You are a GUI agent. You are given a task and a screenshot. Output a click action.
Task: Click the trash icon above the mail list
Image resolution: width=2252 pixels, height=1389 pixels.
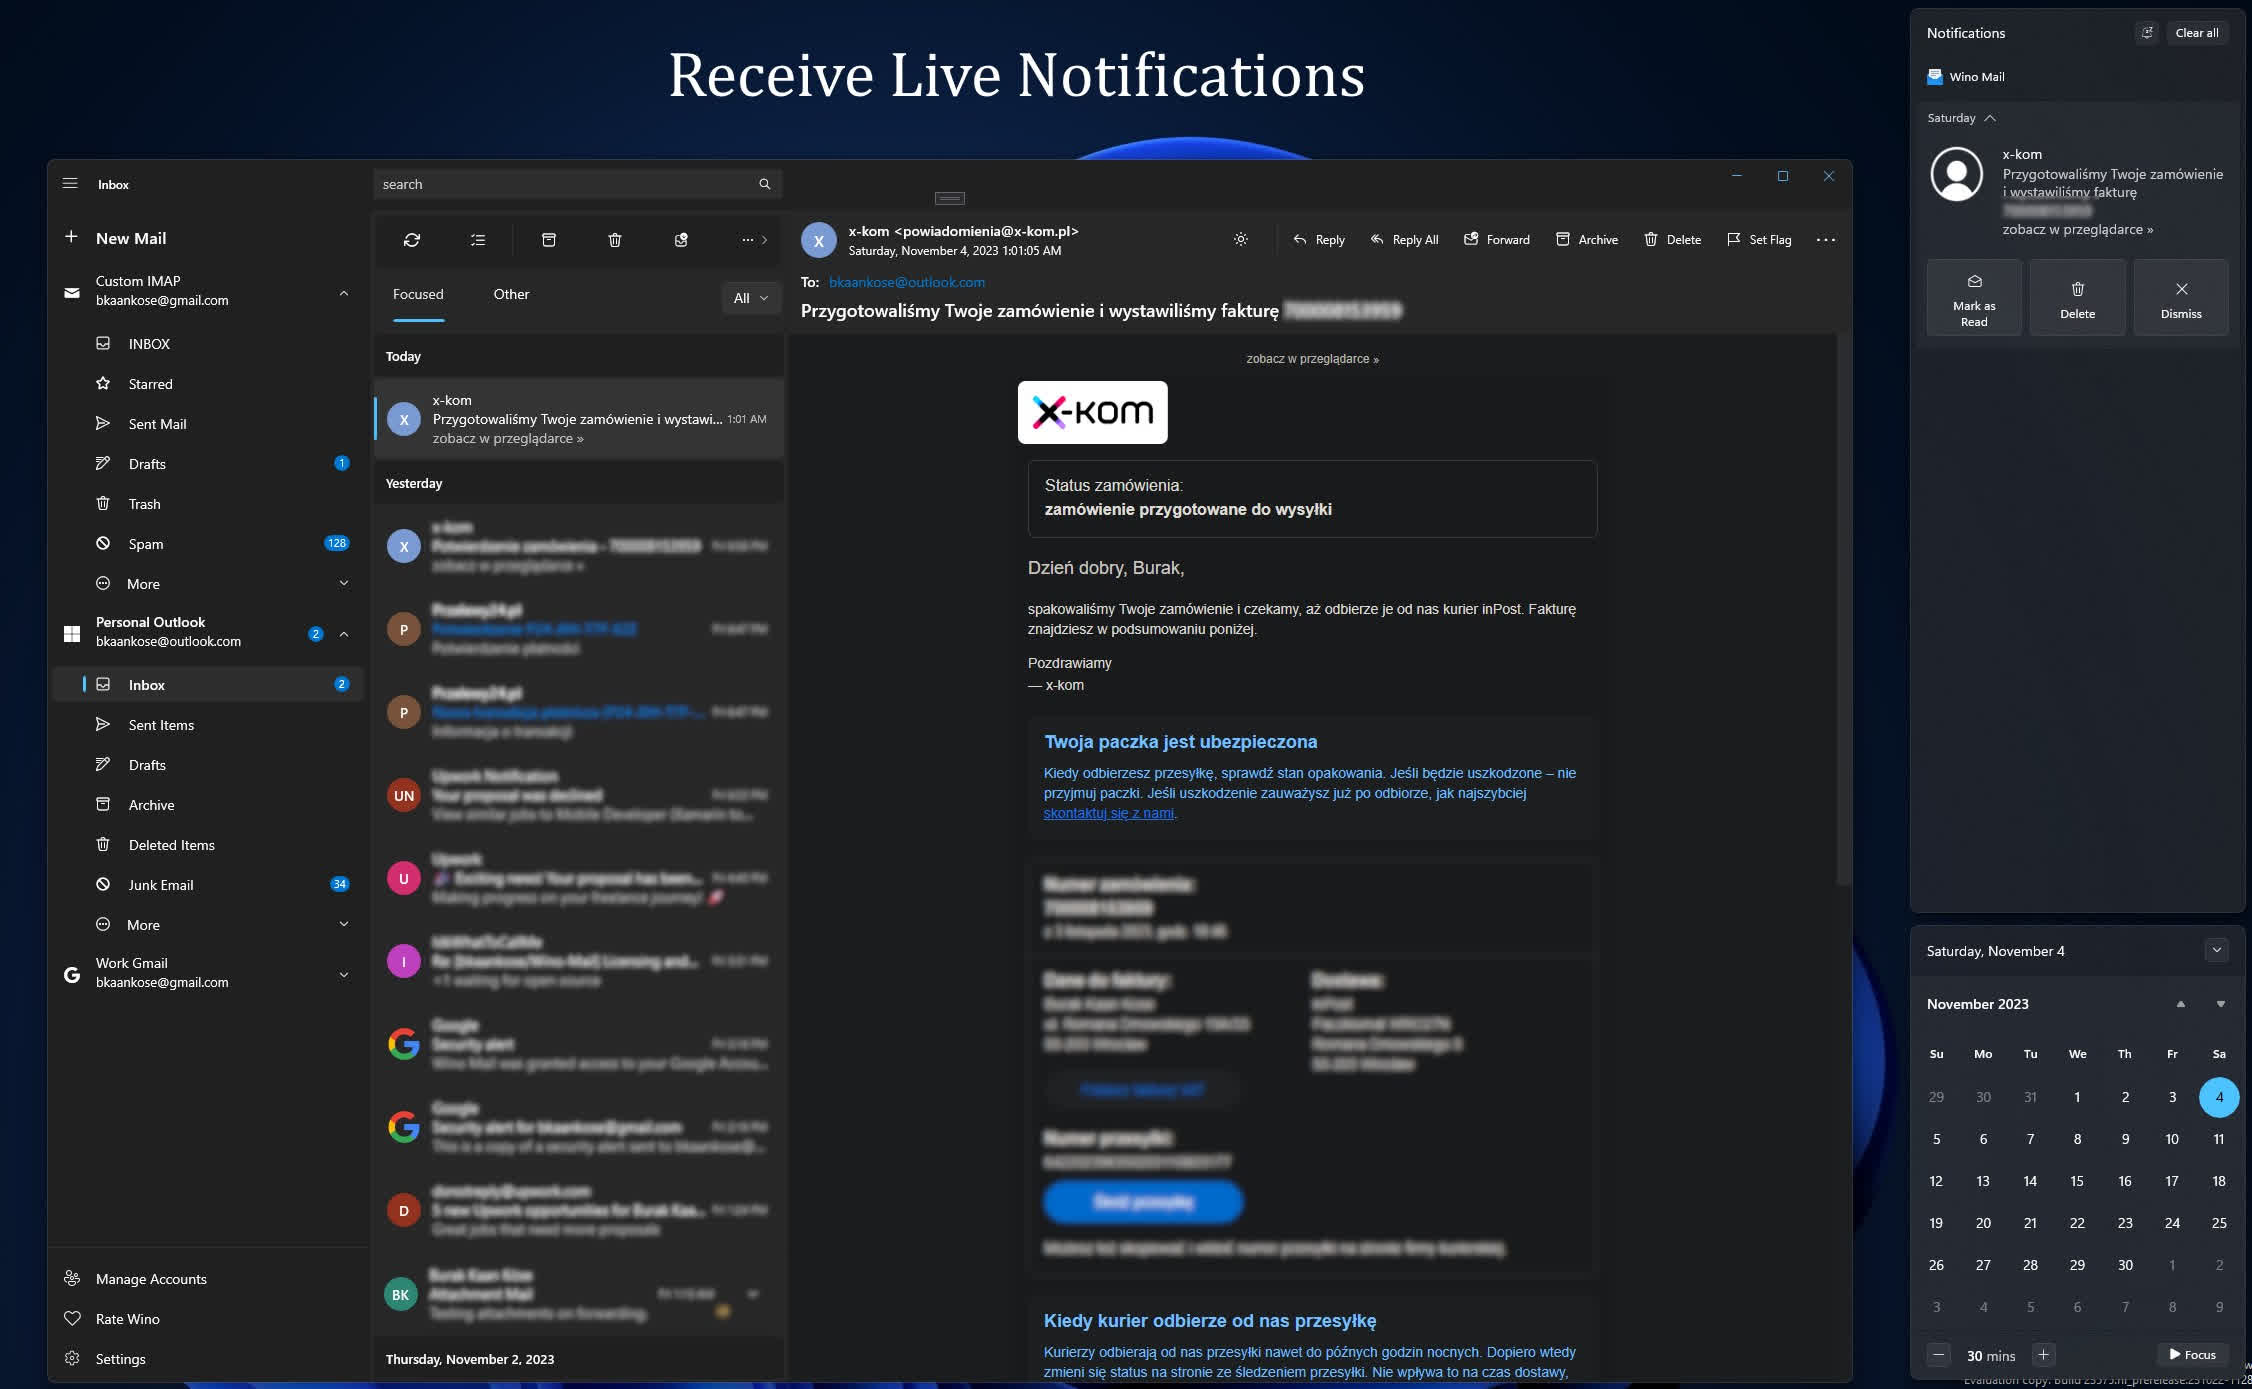(615, 240)
